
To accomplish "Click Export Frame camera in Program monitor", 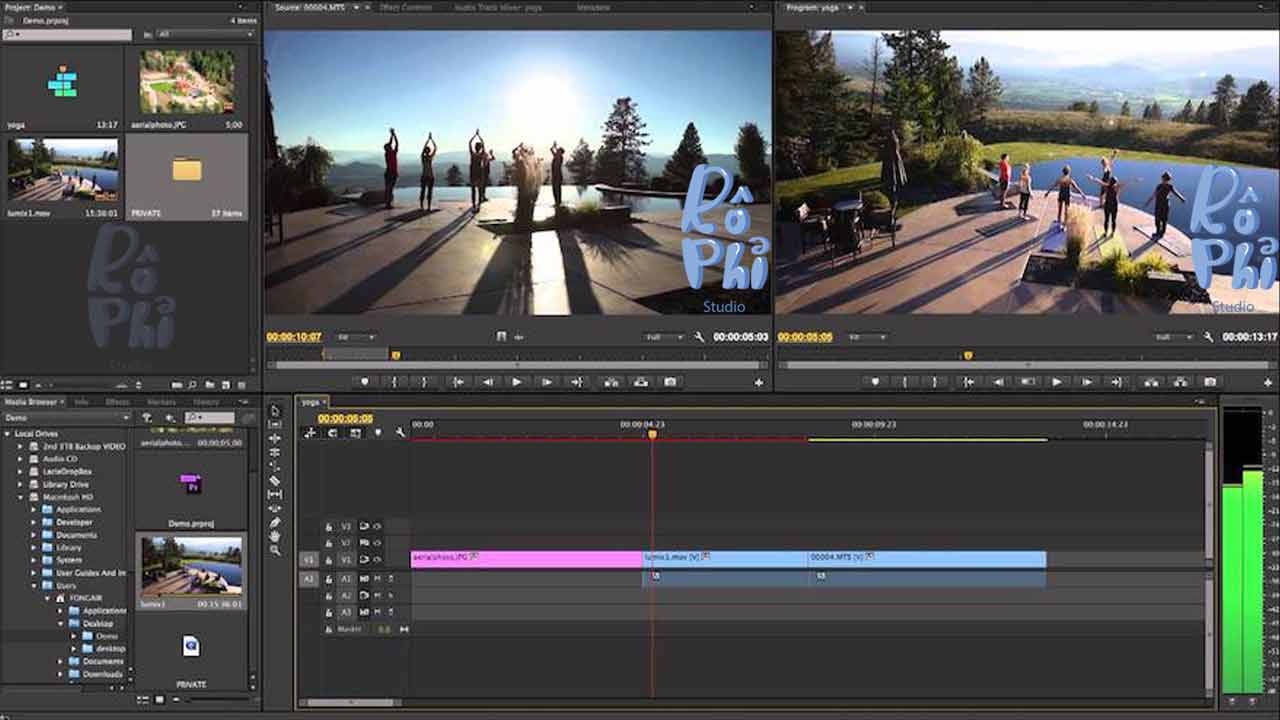I will pos(1210,382).
